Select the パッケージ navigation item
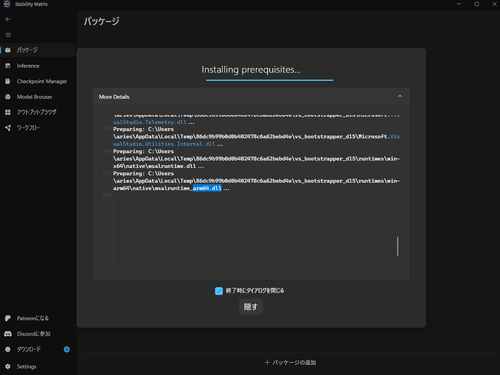500x375 pixels. pyautogui.click(x=38, y=50)
